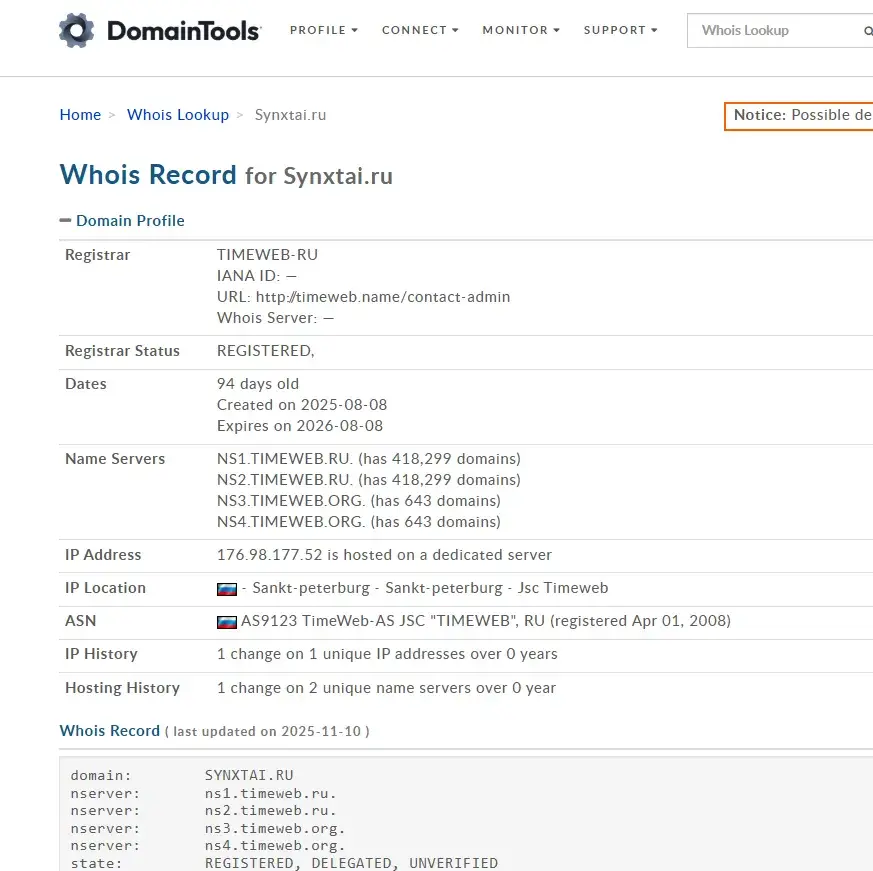Click the 'Whois Record for Synxtai.ru' page title
The height and width of the screenshot is (871, 873).
click(x=226, y=175)
